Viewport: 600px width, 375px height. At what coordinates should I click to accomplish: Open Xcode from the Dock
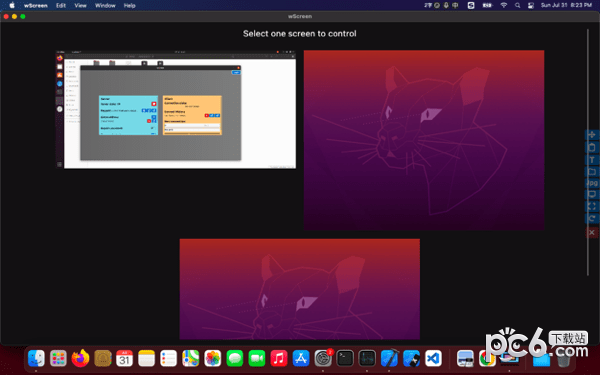coord(389,359)
